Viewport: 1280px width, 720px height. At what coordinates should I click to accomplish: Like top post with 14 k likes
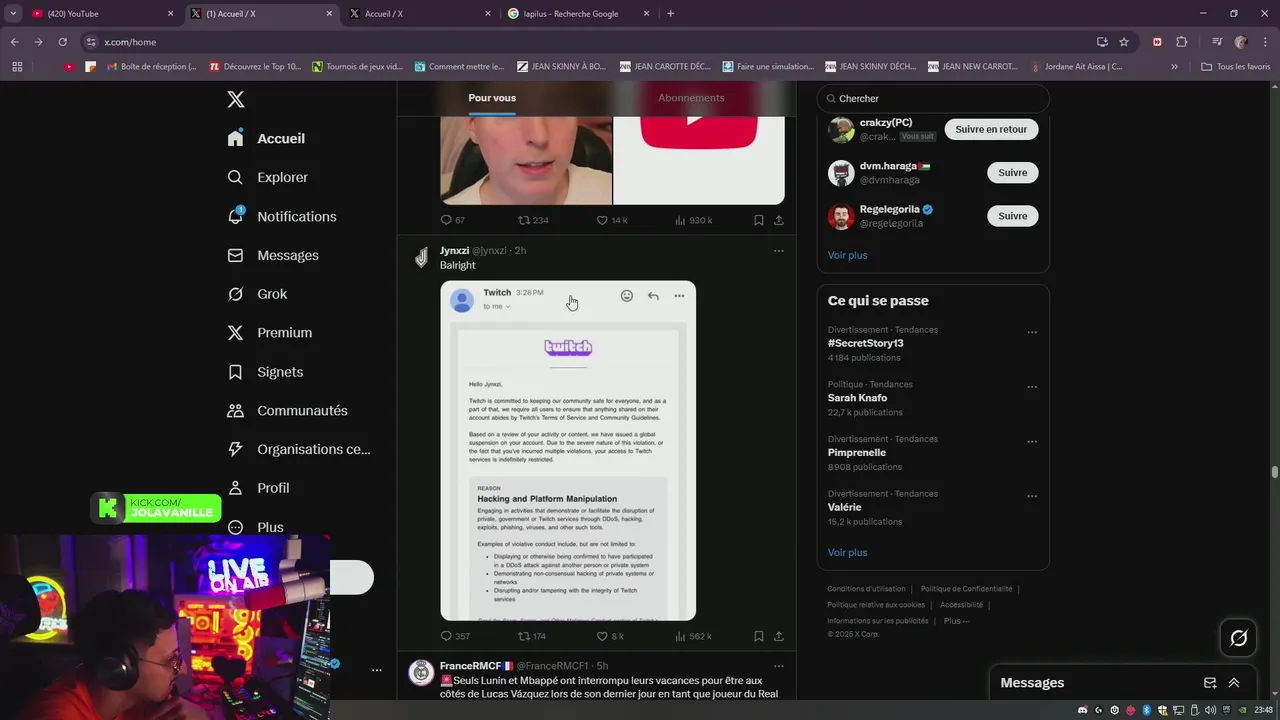(x=611, y=220)
